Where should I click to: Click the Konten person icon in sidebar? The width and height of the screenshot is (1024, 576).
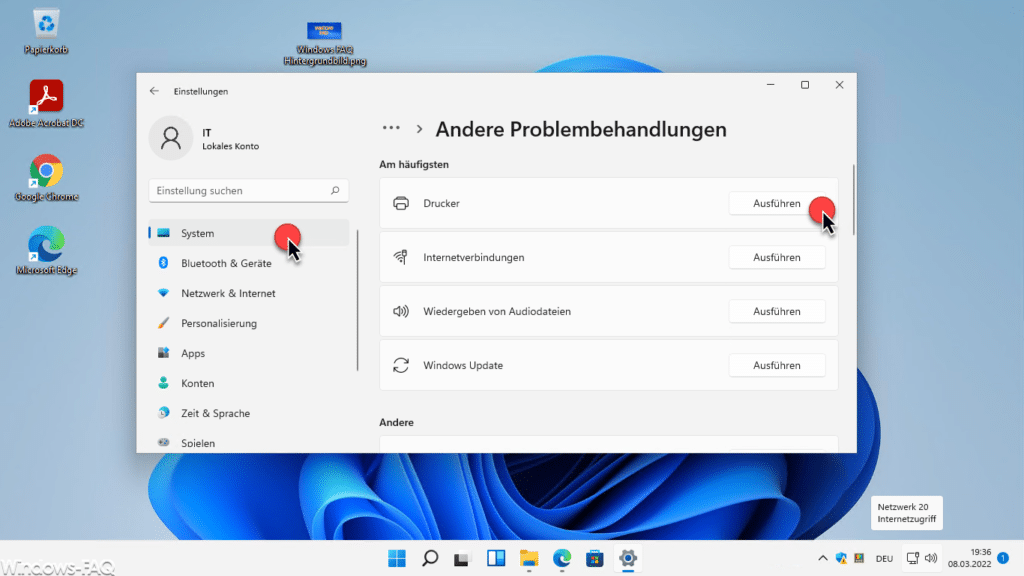[x=163, y=383]
